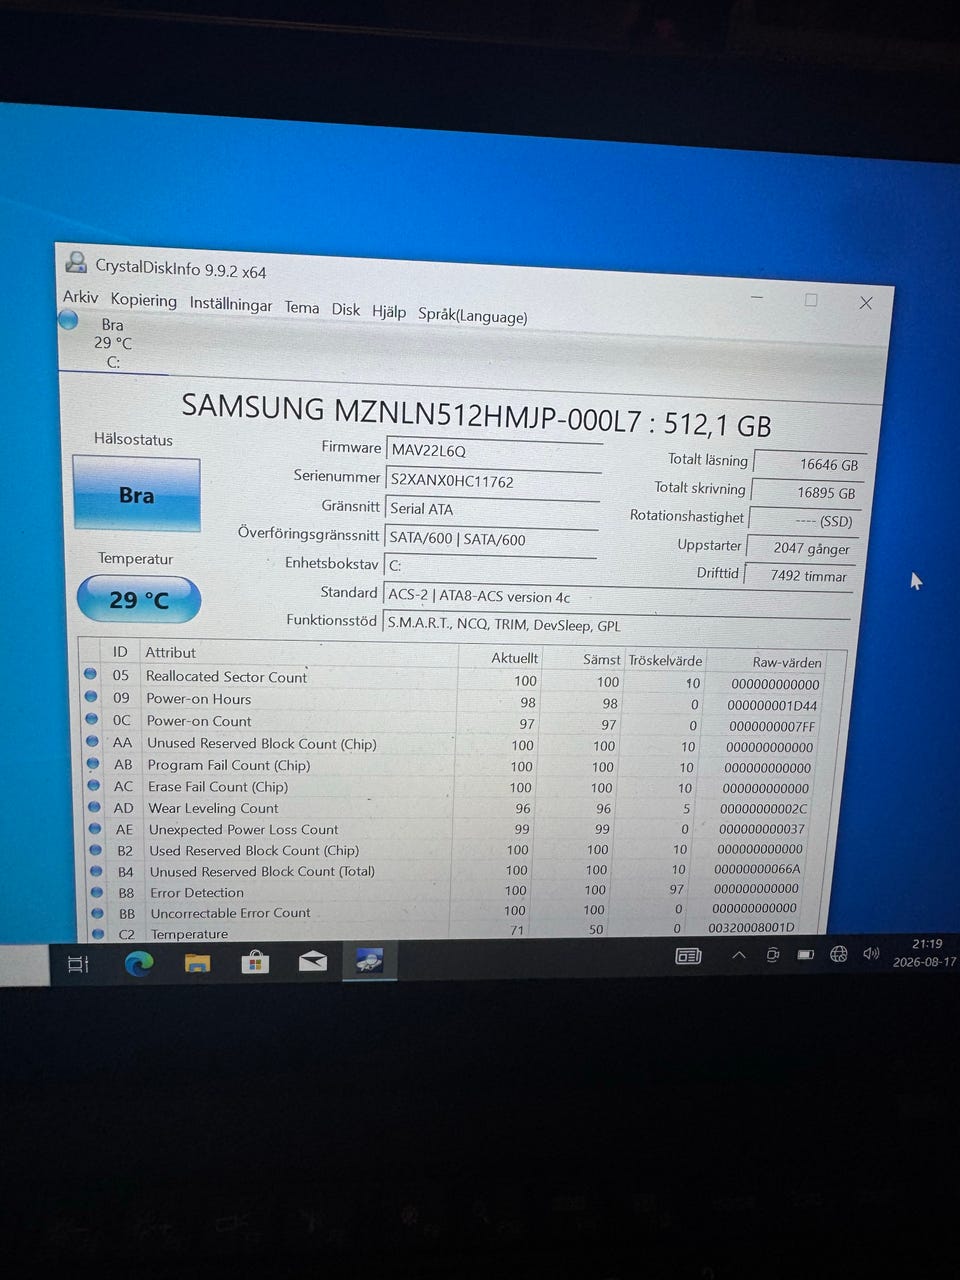Click the 29 °C temperature button
Screen dimensions: 960x1280
tap(138, 599)
